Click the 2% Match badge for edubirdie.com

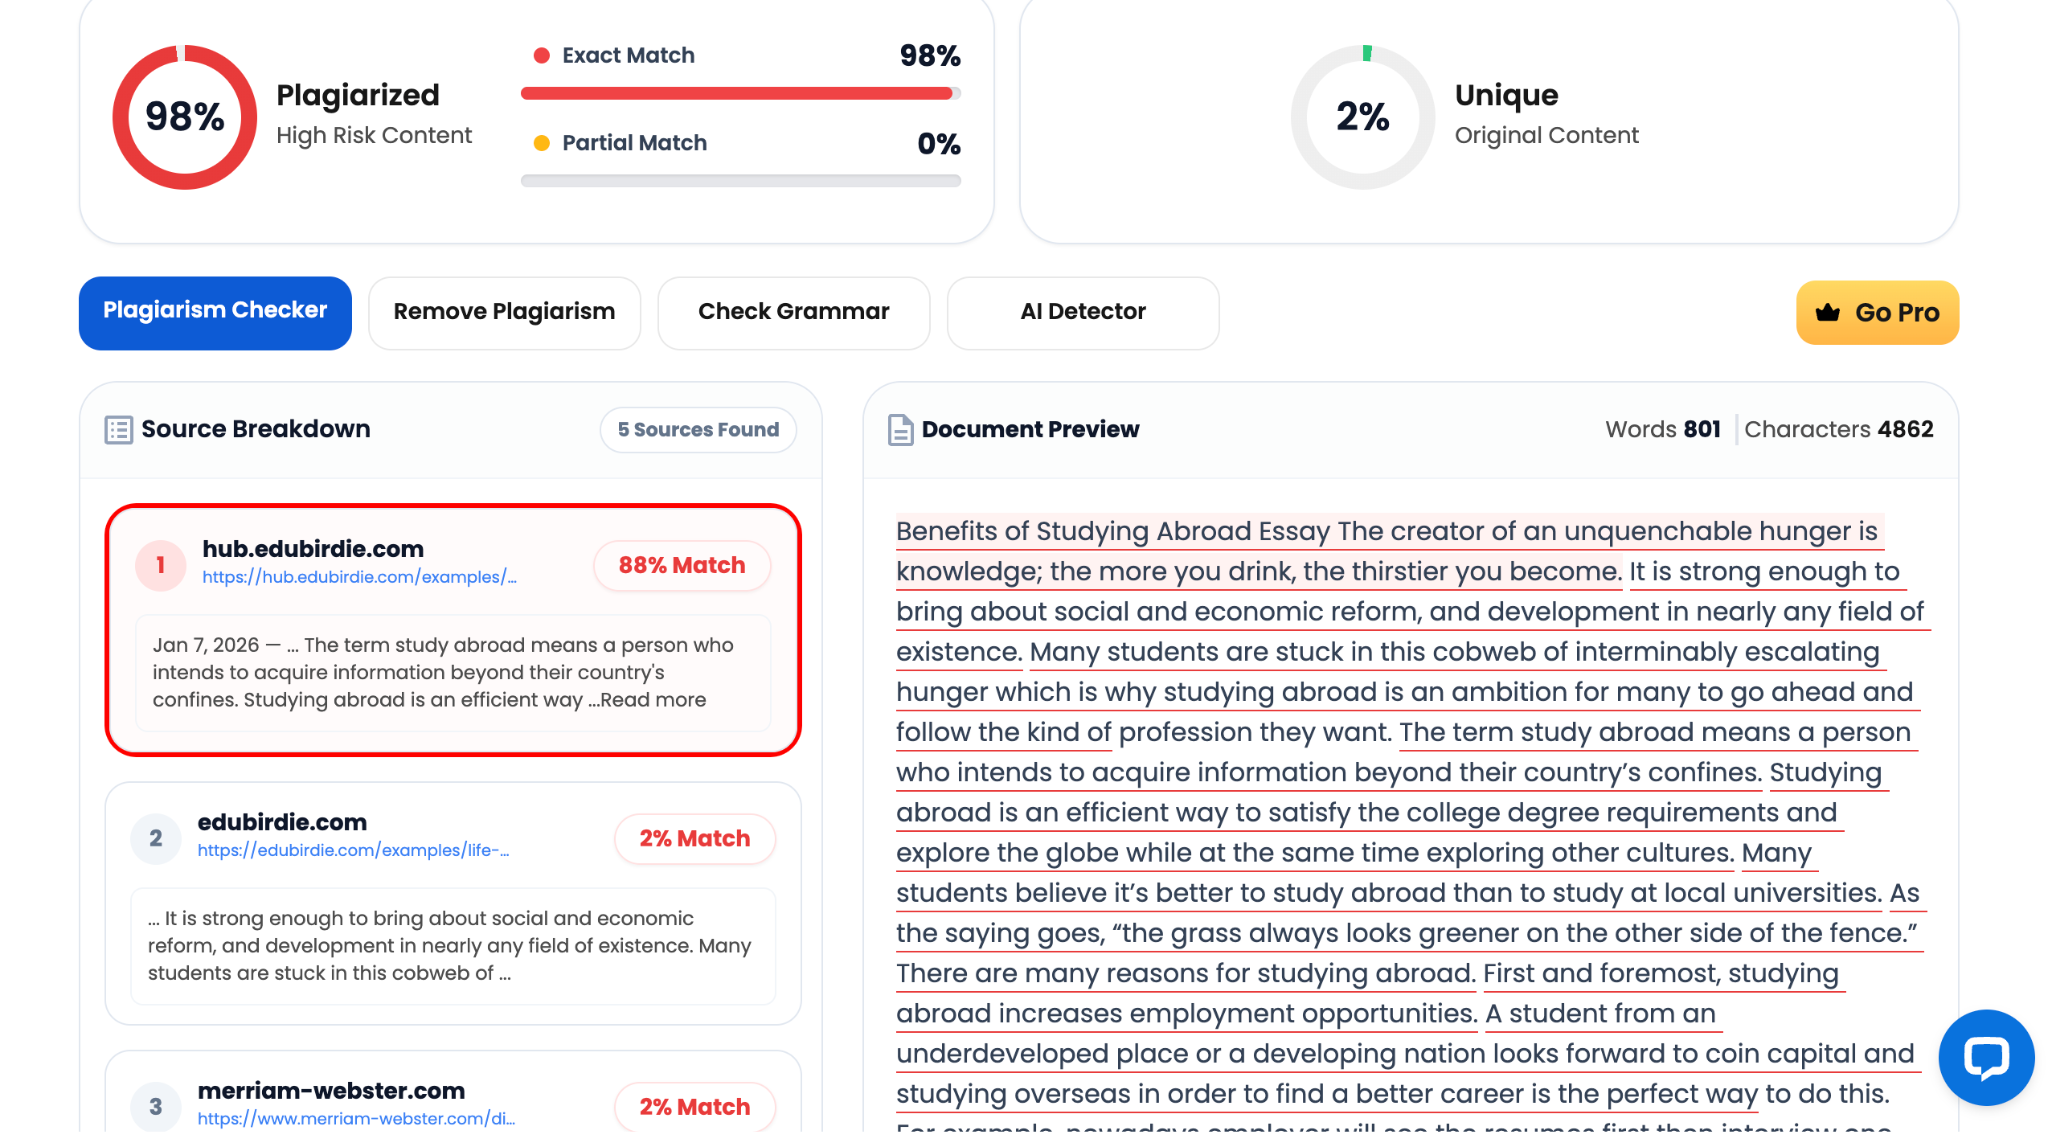[x=695, y=839]
